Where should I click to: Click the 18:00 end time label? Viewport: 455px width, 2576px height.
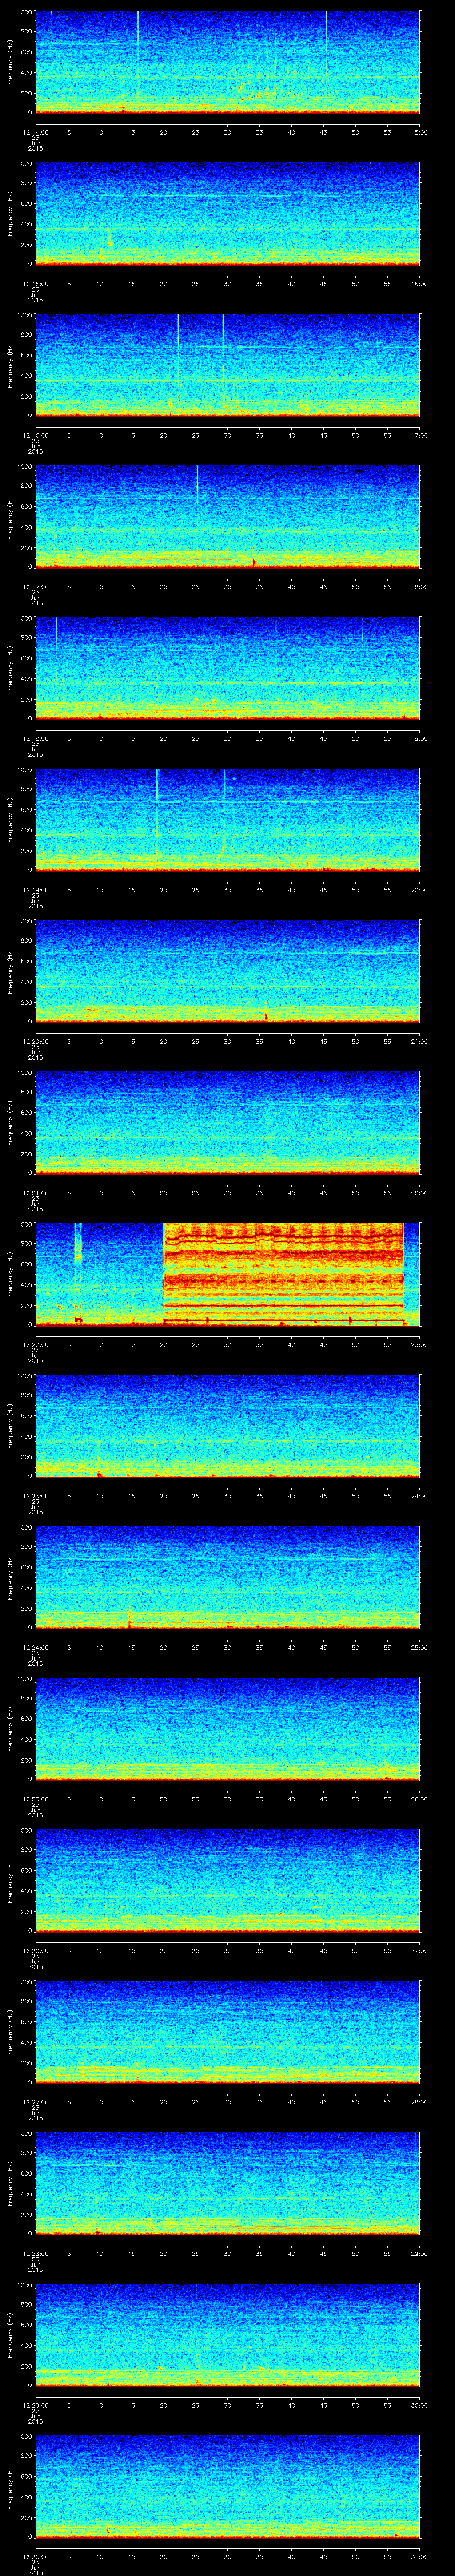[x=419, y=586]
